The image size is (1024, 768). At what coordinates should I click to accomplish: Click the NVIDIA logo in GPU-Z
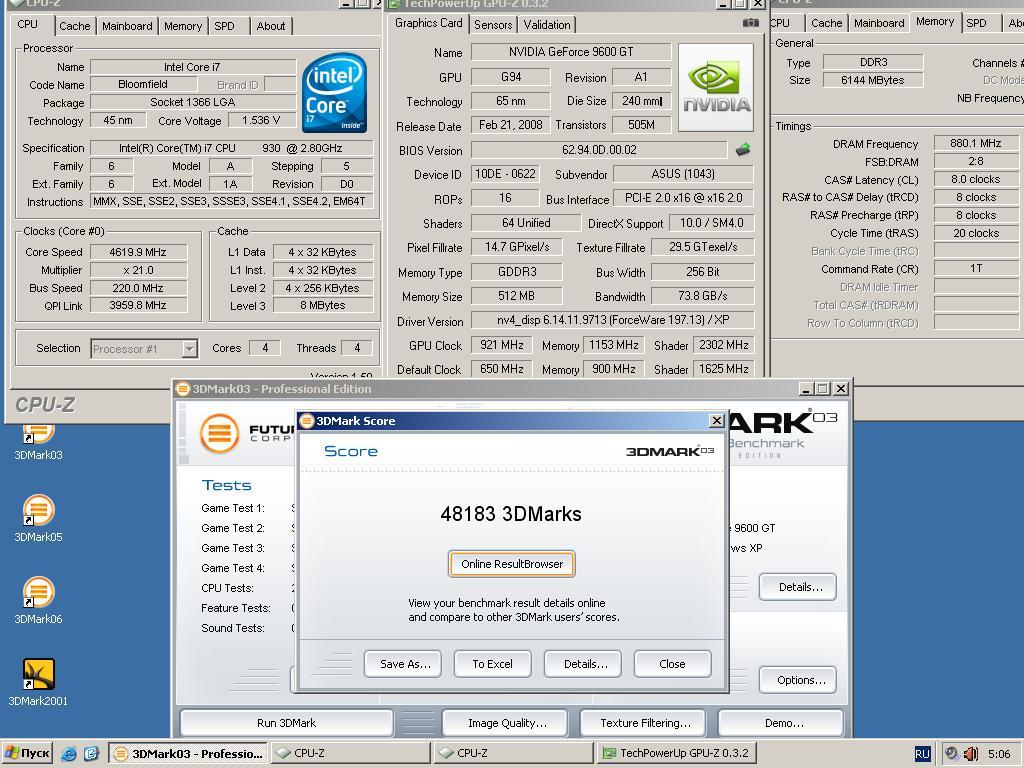coord(716,88)
